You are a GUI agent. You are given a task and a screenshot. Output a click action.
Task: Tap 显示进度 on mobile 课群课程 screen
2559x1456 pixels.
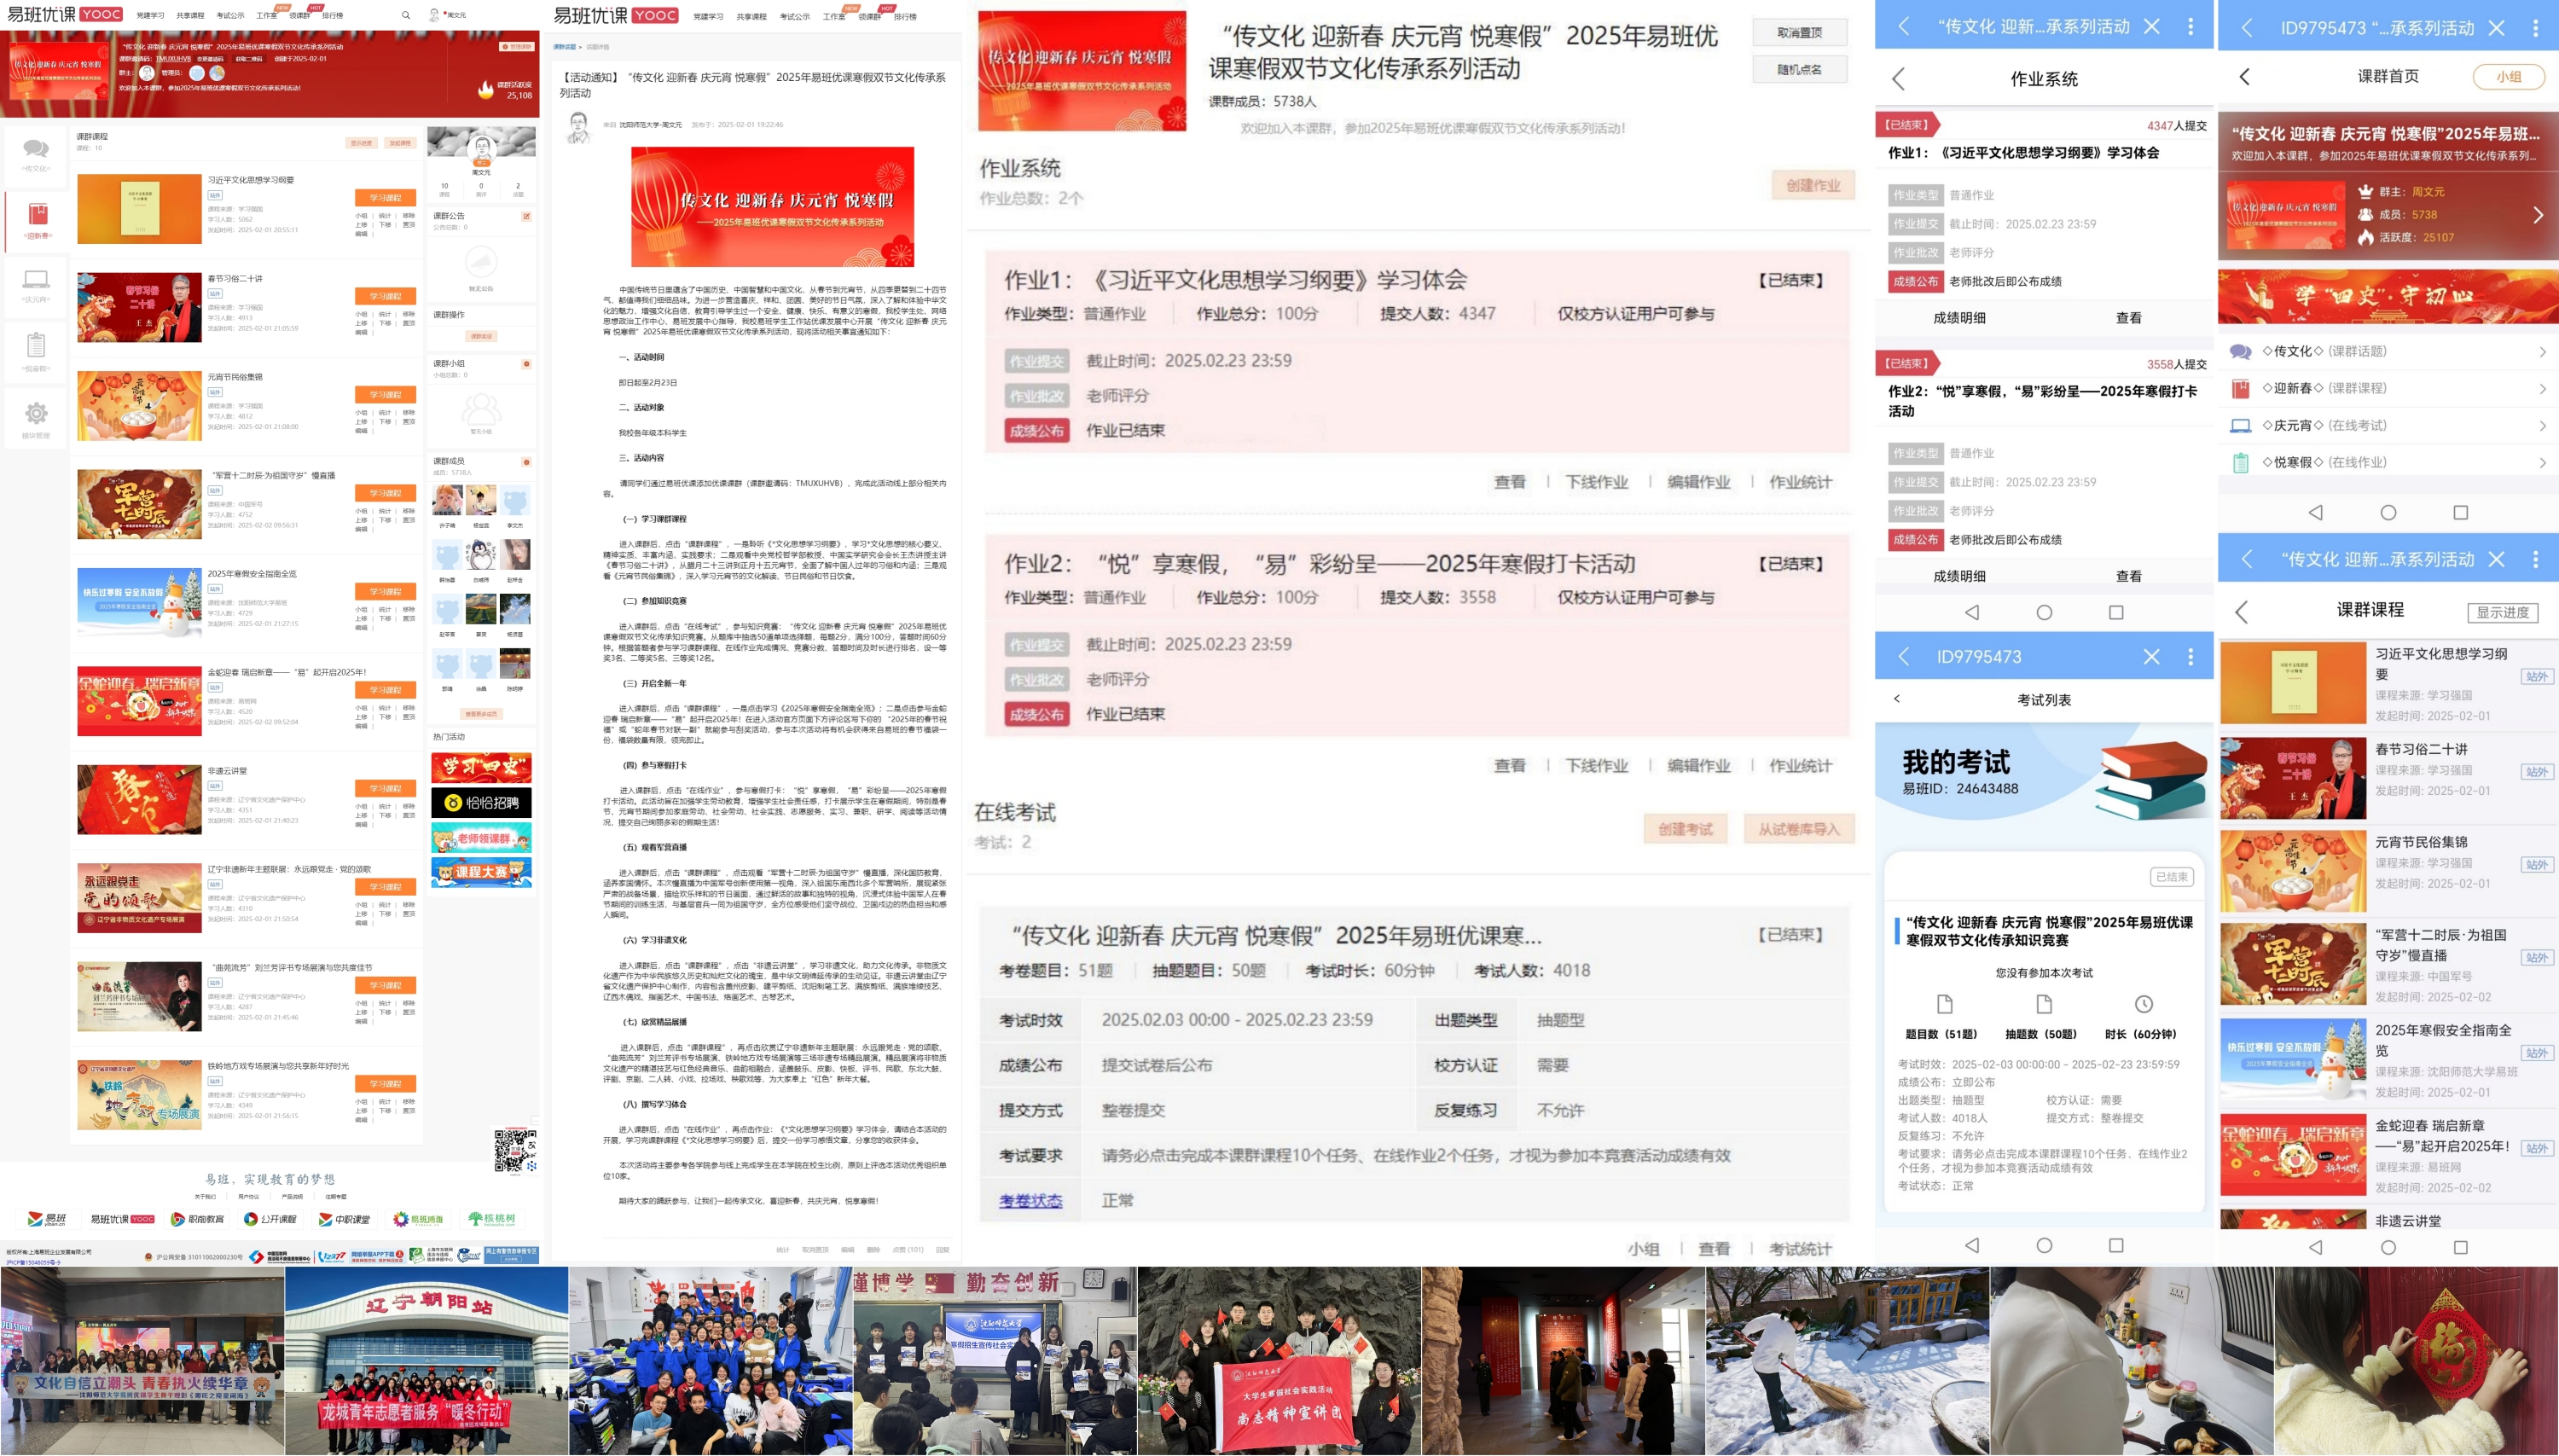(2503, 612)
